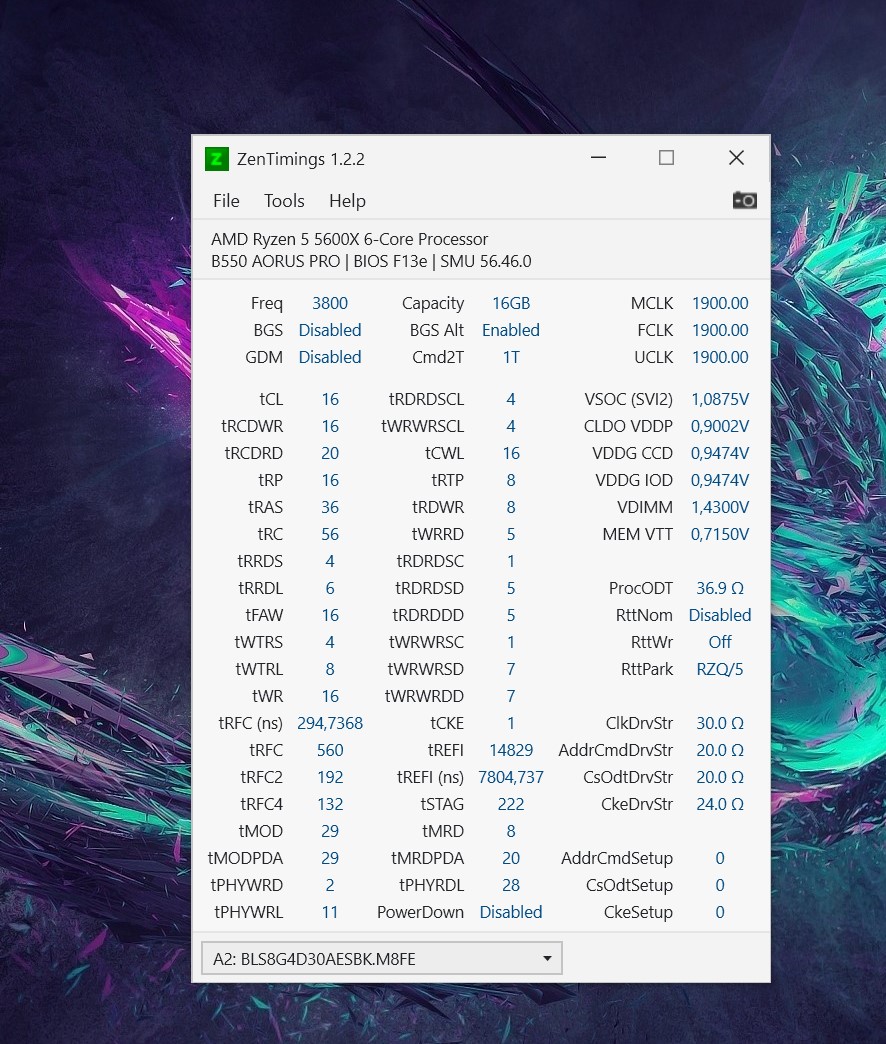The width and height of the screenshot is (886, 1044).
Task: Click the tPHYWRL value 11
Action: (x=330, y=912)
